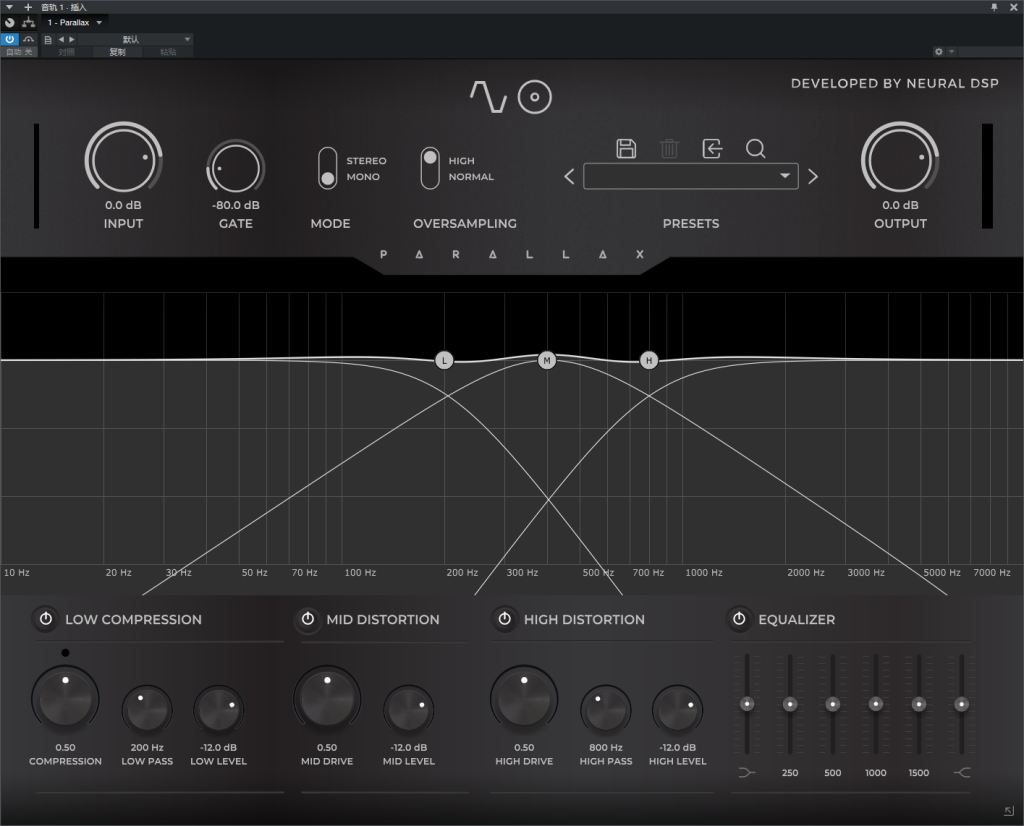Click the circular target logo icon at top
The width and height of the screenshot is (1024, 826).
(535, 97)
